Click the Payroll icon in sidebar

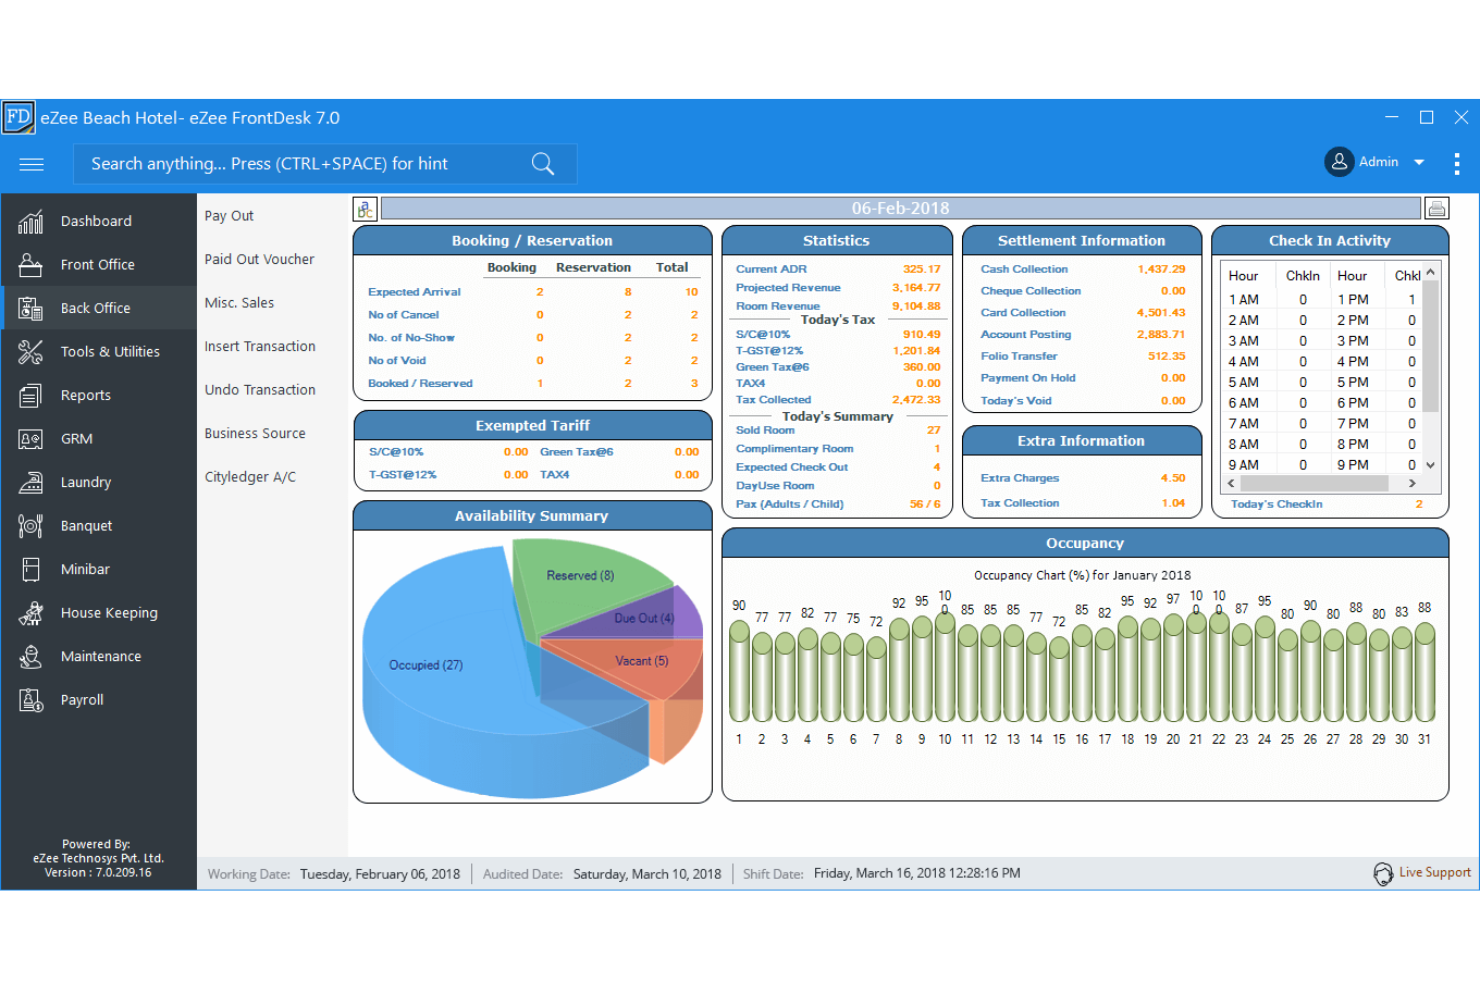[31, 700]
